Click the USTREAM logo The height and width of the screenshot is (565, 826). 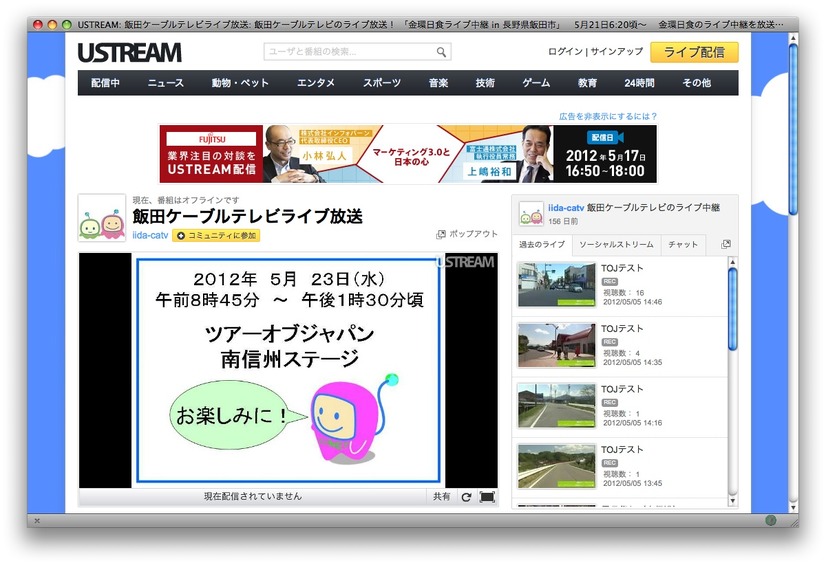point(130,53)
